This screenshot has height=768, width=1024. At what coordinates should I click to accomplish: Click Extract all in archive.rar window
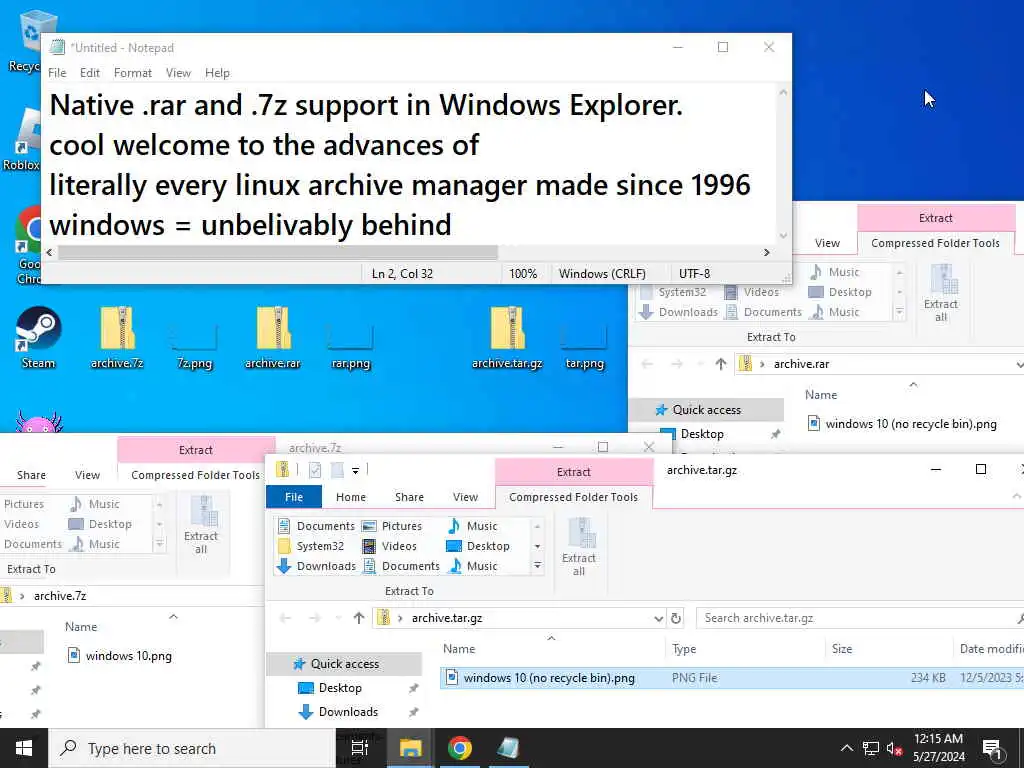point(940,293)
